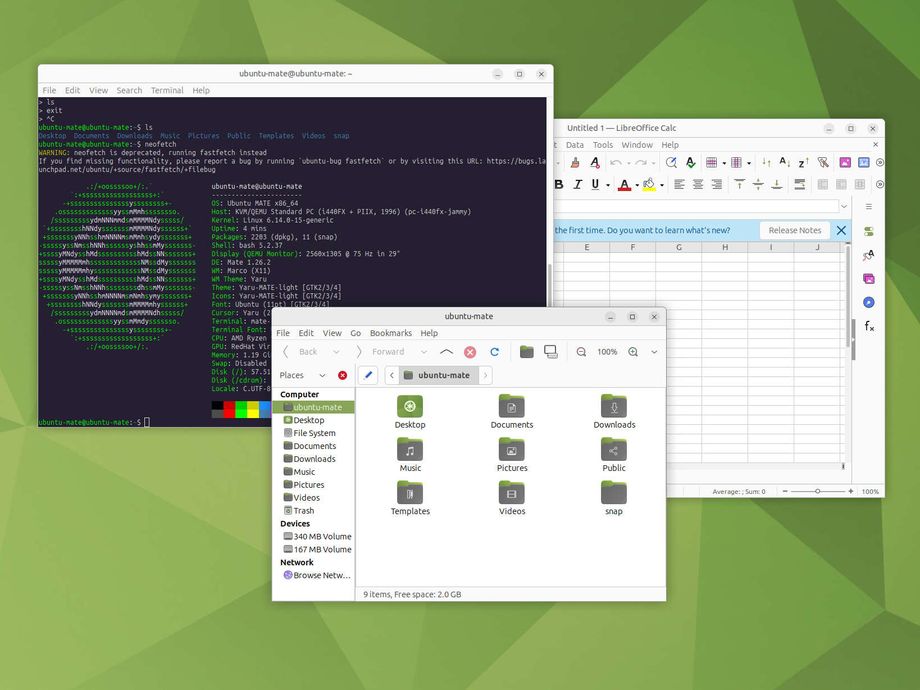
Task: Zoom in using file manager magnifier icon
Action: [x=633, y=352]
